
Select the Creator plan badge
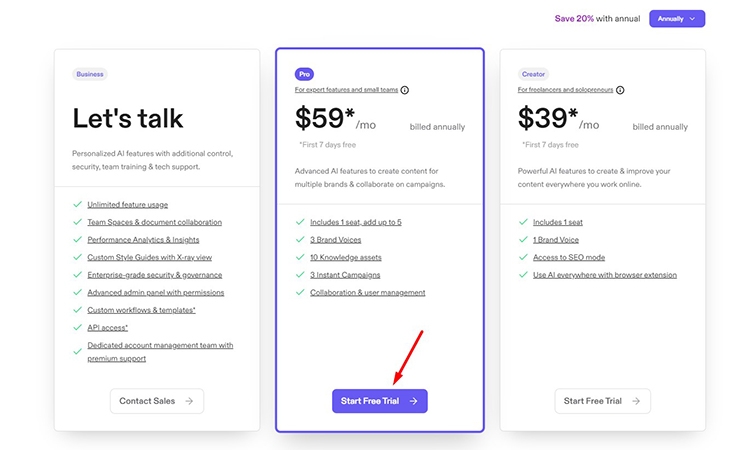(x=534, y=74)
